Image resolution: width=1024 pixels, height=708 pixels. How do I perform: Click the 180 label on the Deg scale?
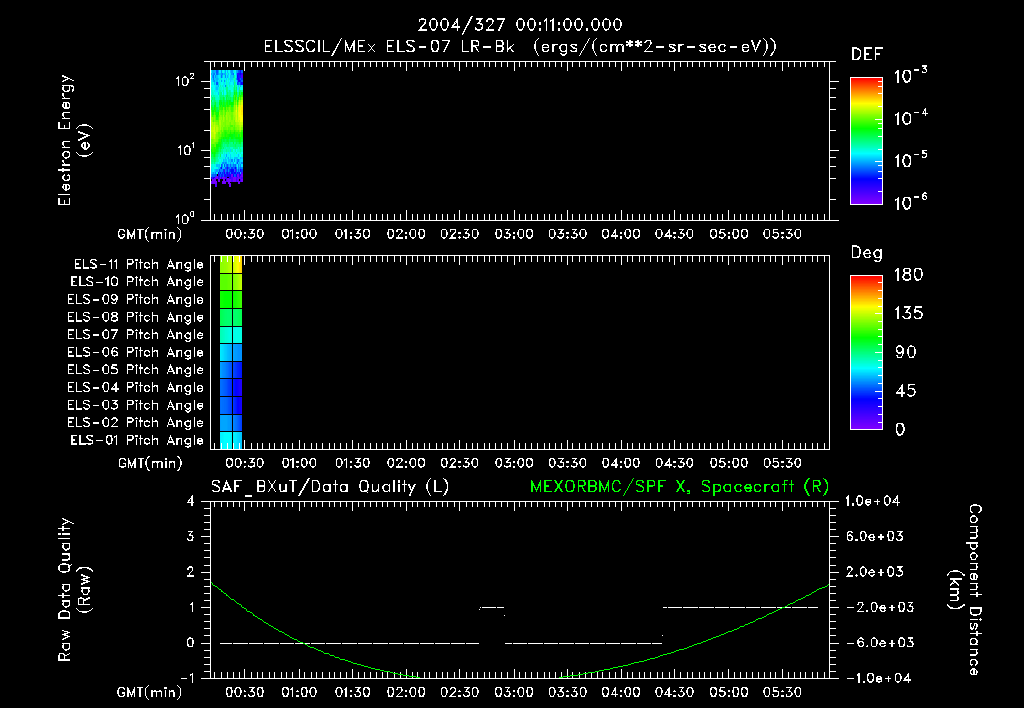pos(908,275)
